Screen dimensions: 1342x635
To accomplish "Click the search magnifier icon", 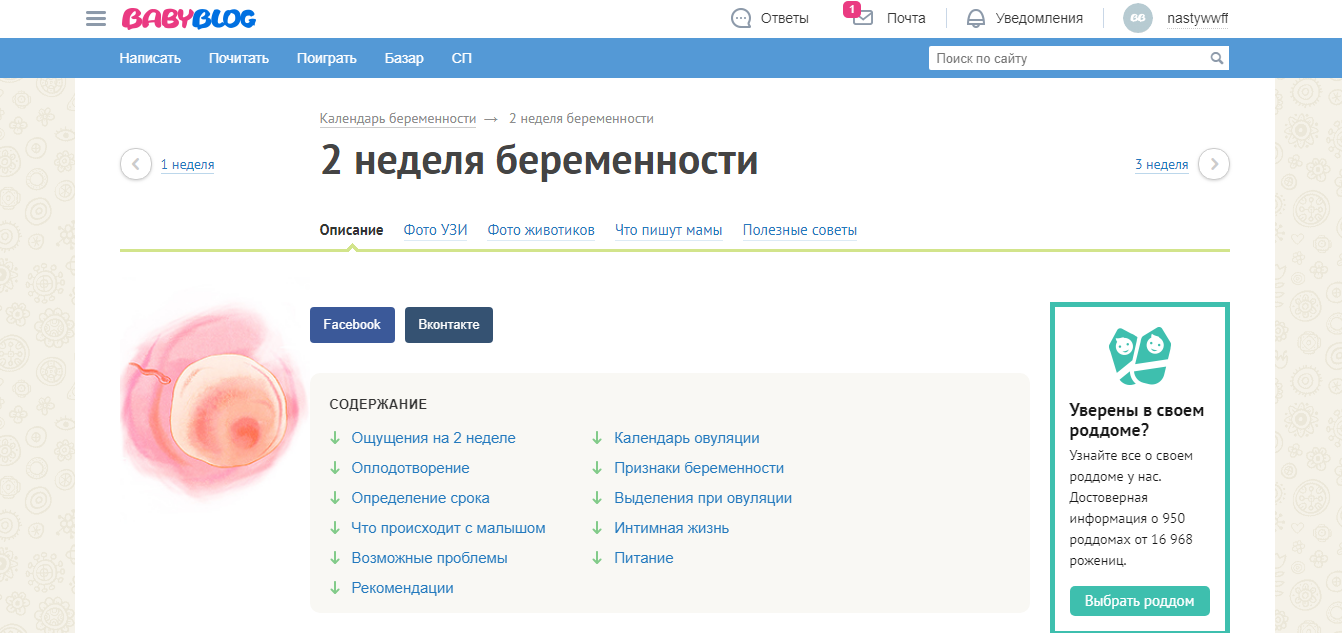I will [1218, 58].
